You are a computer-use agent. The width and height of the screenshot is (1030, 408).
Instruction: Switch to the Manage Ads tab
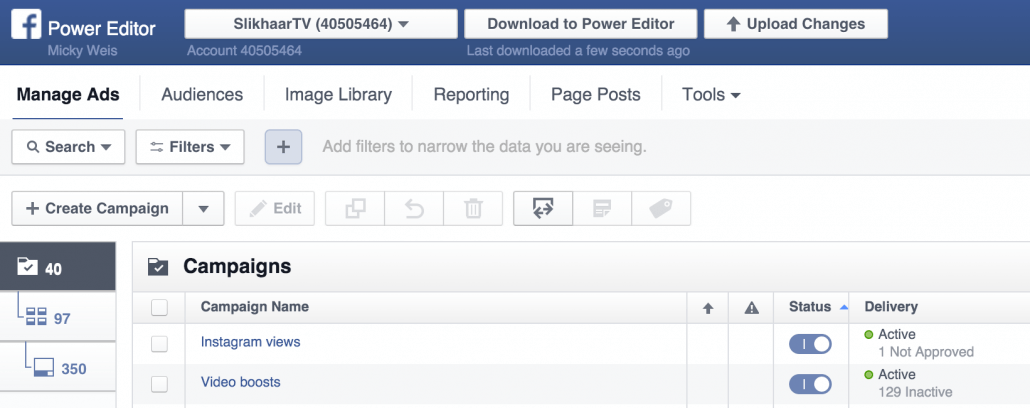pyautogui.click(x=68, y=95)
